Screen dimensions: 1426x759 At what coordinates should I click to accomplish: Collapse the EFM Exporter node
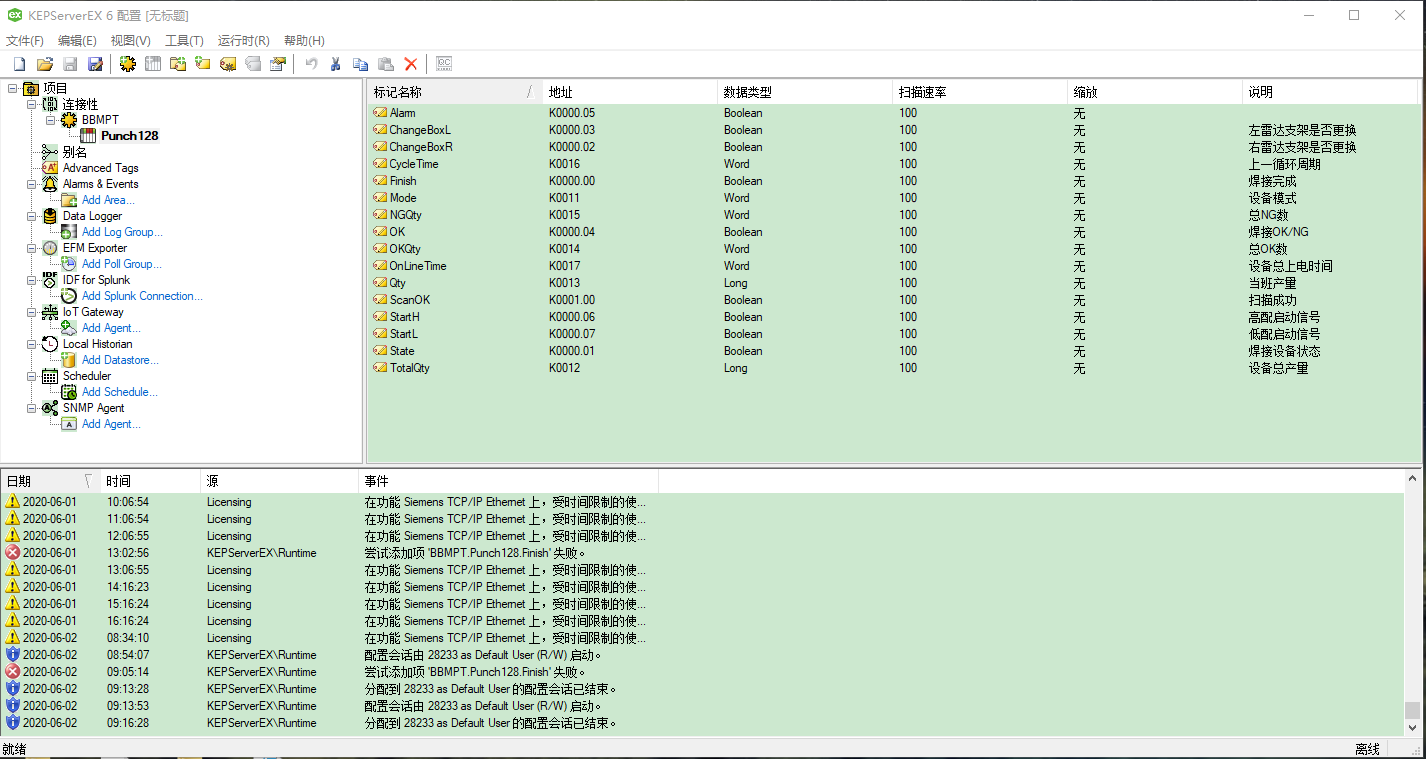[32, 248]
